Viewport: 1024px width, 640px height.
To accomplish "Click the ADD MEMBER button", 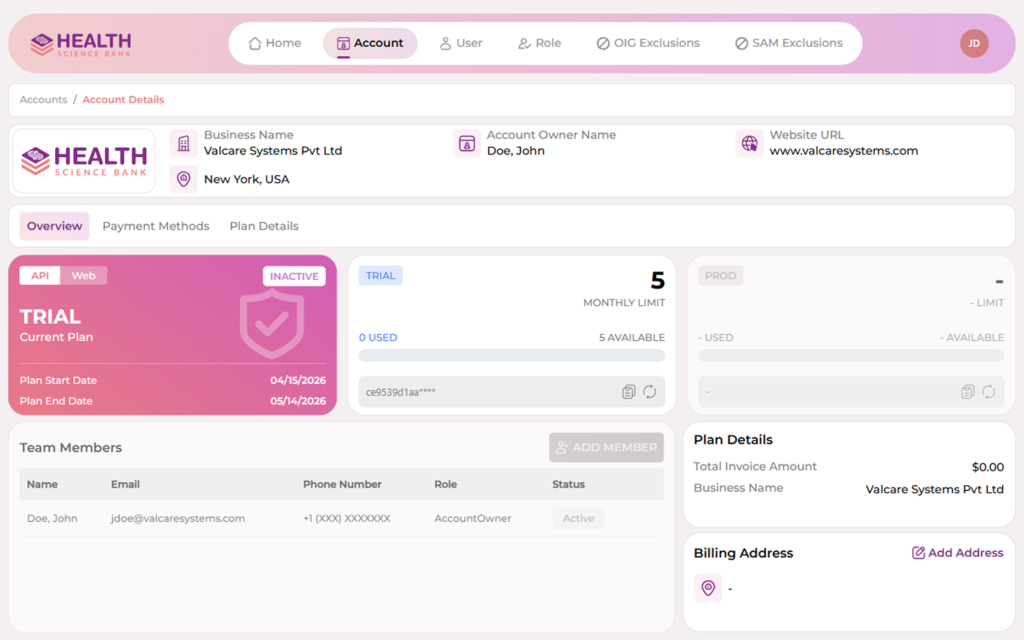I will 606,447.
